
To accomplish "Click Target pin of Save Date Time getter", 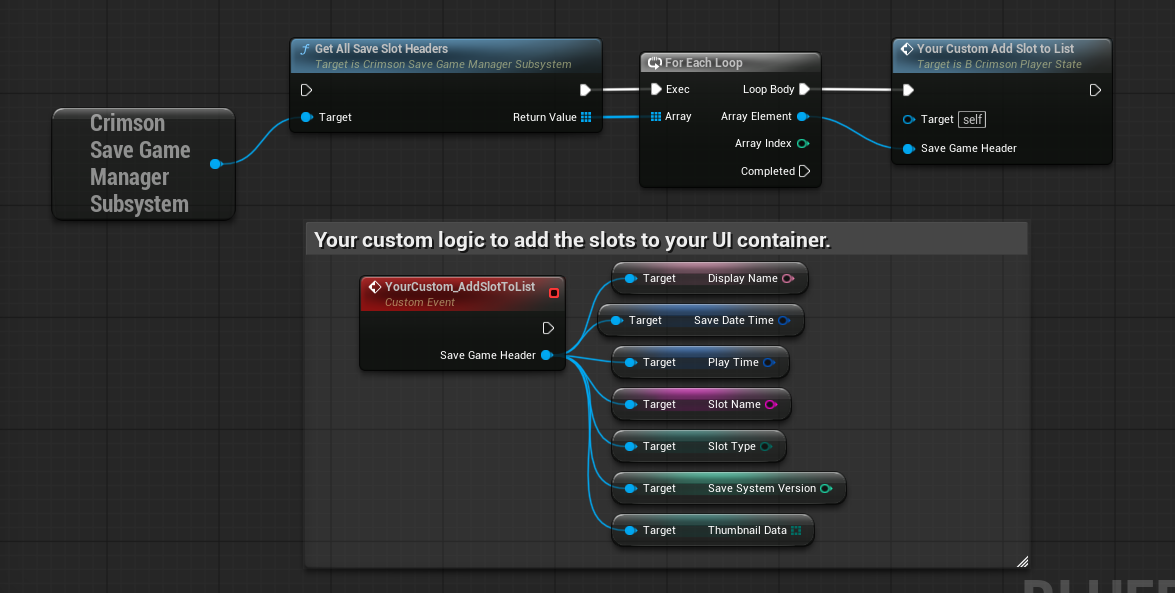I will click(x=616, y=320).
